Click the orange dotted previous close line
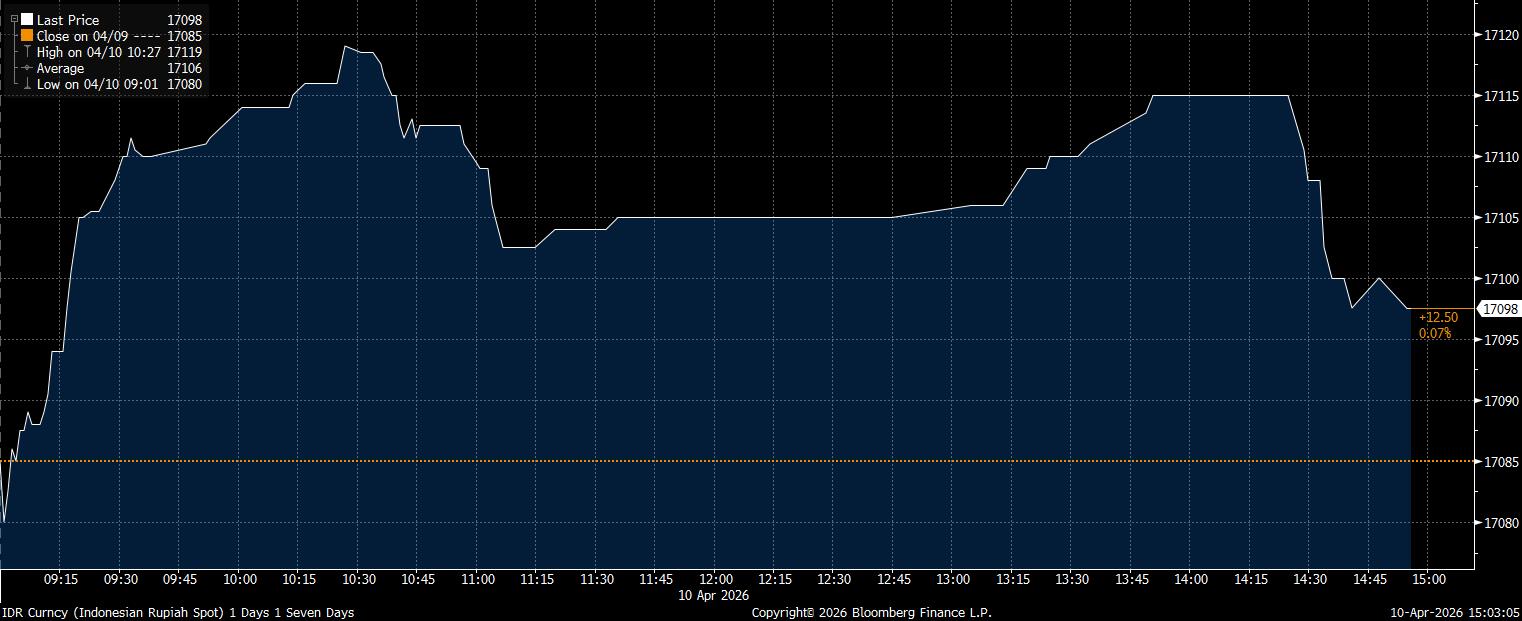Screen dimensions: 1522x621 700,461
